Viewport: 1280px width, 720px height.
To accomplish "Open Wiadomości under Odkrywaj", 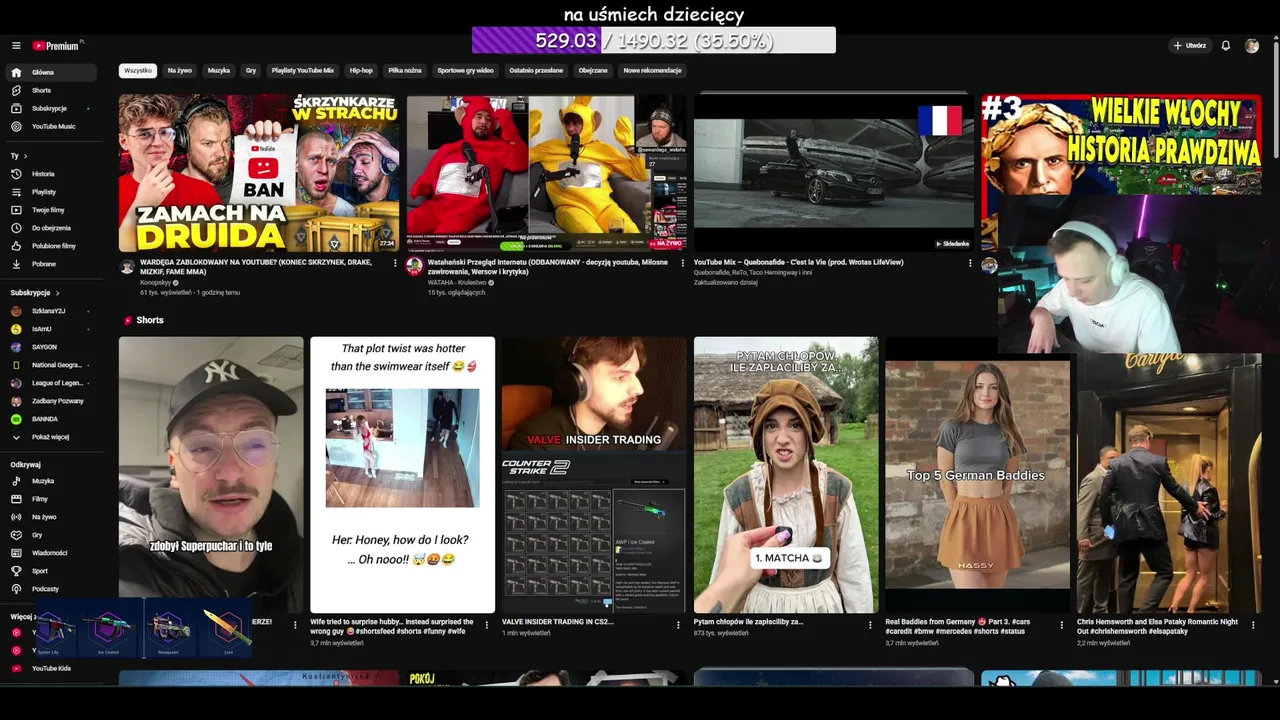I will point(52,553).
